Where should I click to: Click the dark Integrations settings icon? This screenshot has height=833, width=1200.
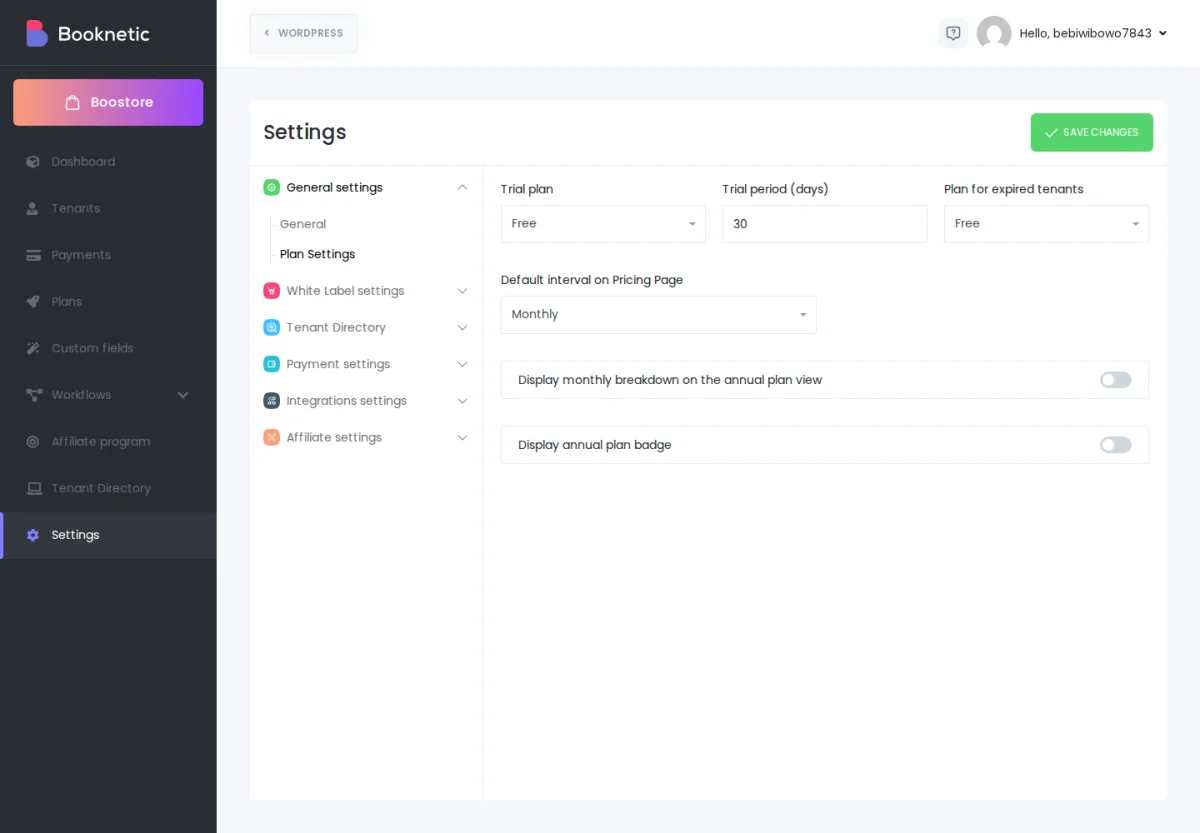pyautogui.click(x=271, y=401)
